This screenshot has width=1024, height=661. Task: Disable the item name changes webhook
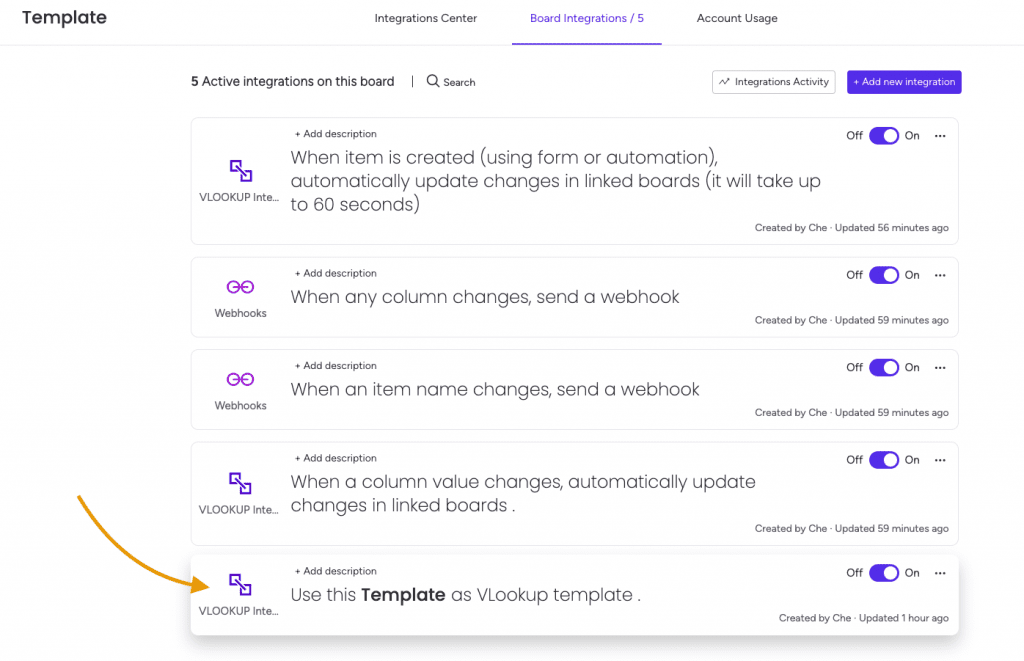[x=884, y=368]
